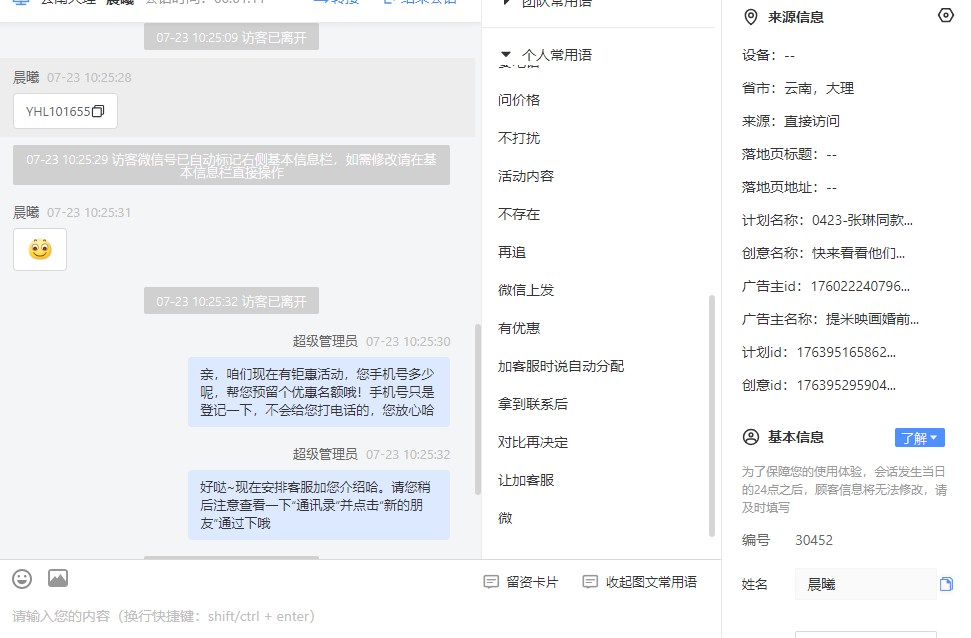Select the 不打扰 quick phrase
The width and height of the screenshot is (971, 638).
tap(519, 138)
